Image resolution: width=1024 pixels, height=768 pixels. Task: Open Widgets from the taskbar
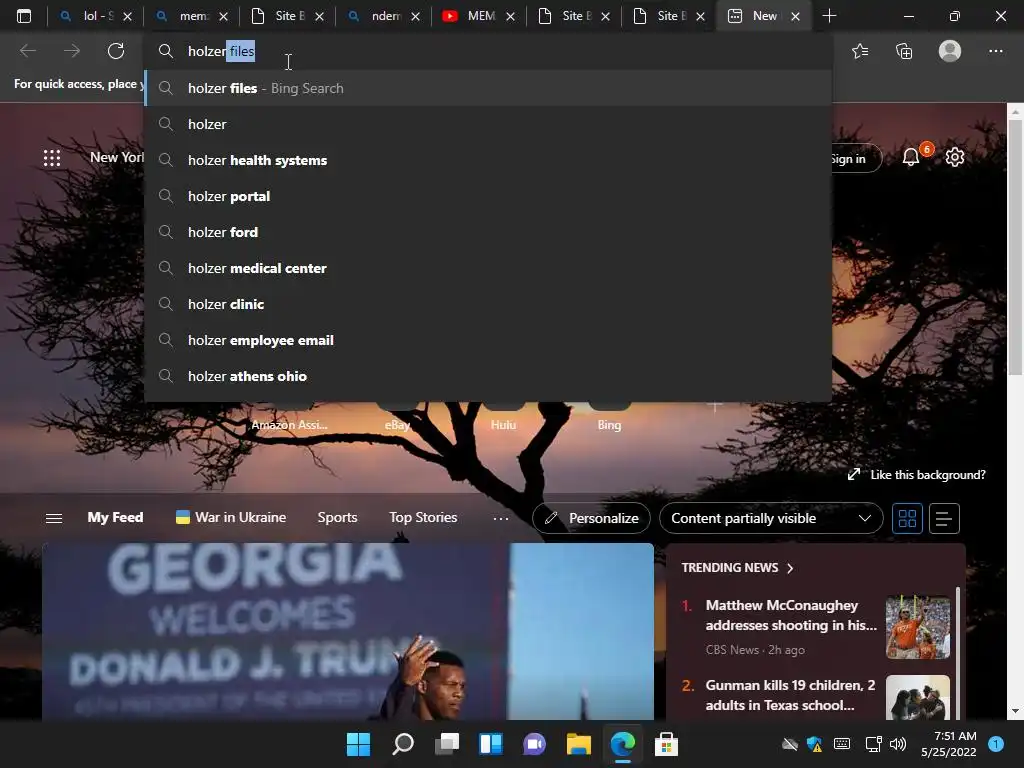[x=490, y=744]
